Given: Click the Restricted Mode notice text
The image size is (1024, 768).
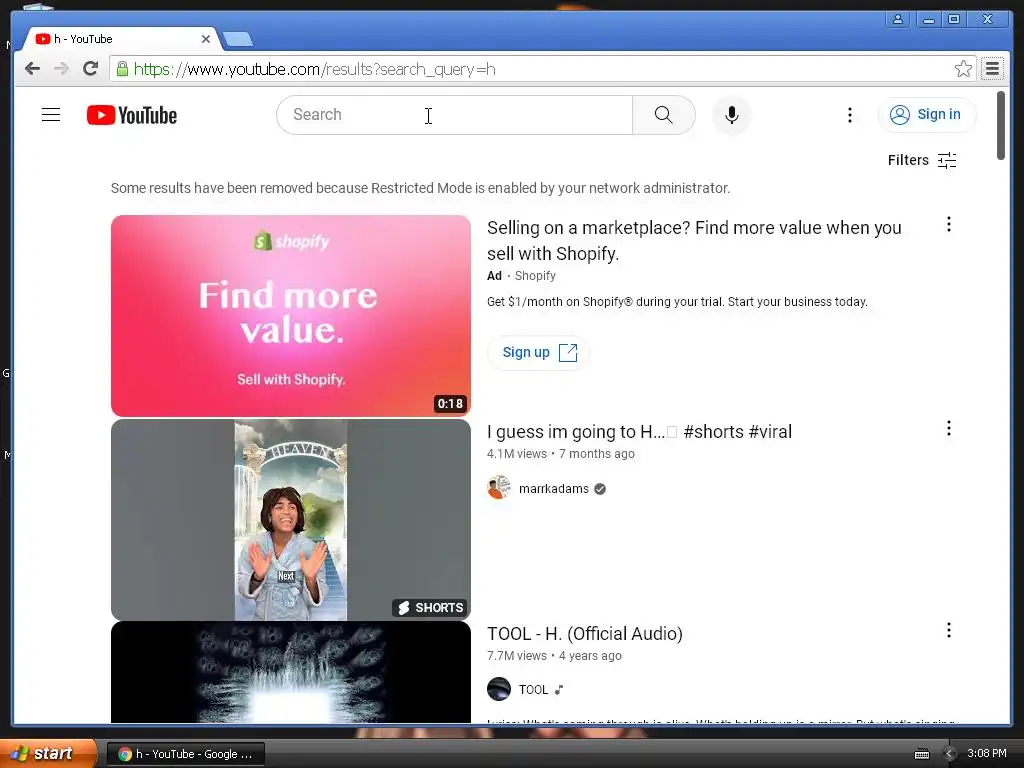Looking at the screenshot, I should (x=420, y=188).
